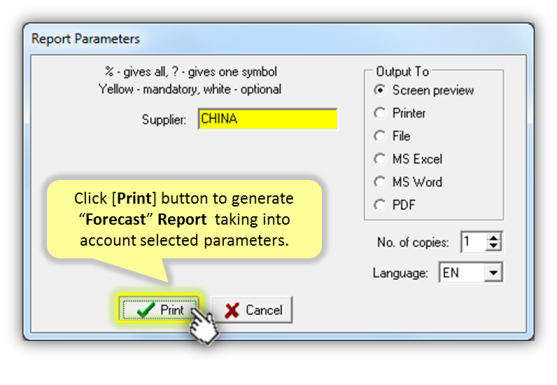
Task: Click the green checkmark icon on Print
Action: tap(146, 310)
